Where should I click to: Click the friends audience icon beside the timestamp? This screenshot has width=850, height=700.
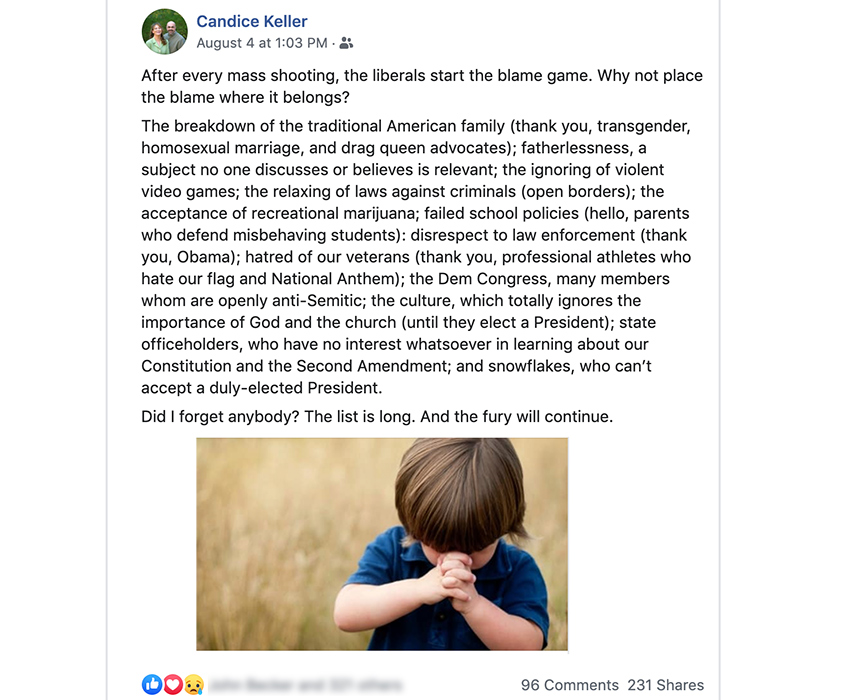click(x=346, y=43)
